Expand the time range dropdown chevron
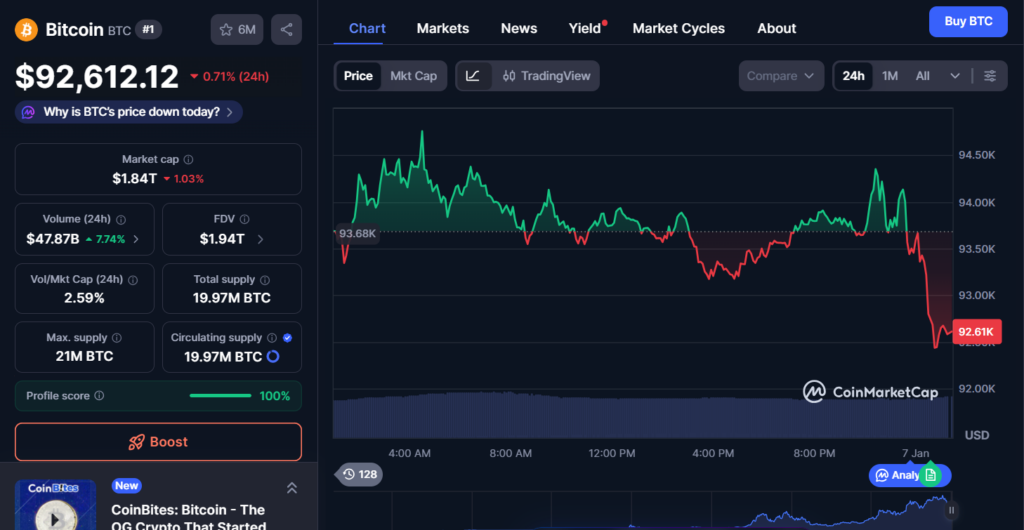The width and height of the screenshot is (1024, 530). pyautogui.click(x=955, y=76)
